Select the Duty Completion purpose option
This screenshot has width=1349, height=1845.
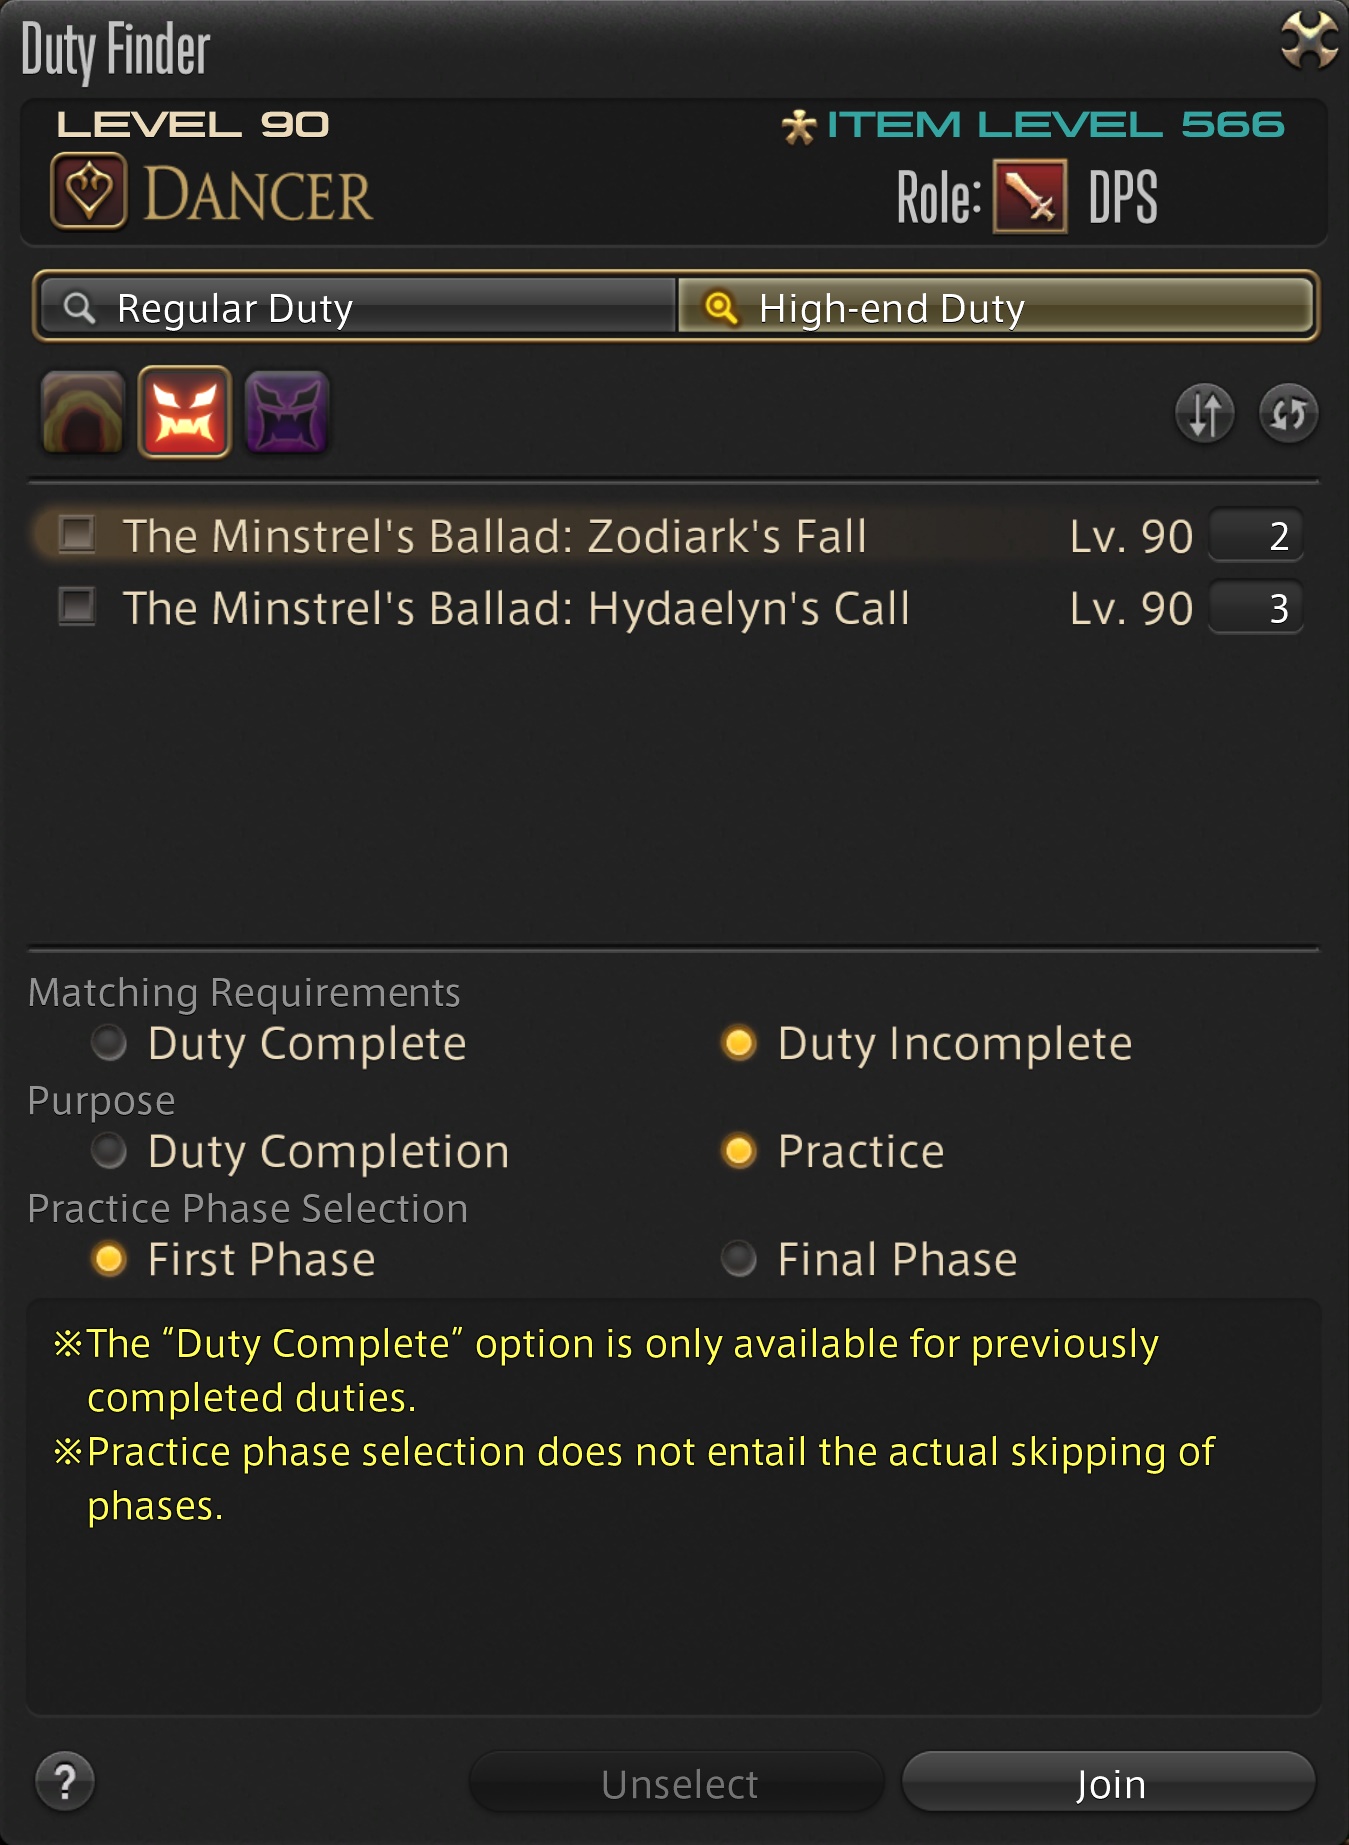click(x=109, y=1151)
